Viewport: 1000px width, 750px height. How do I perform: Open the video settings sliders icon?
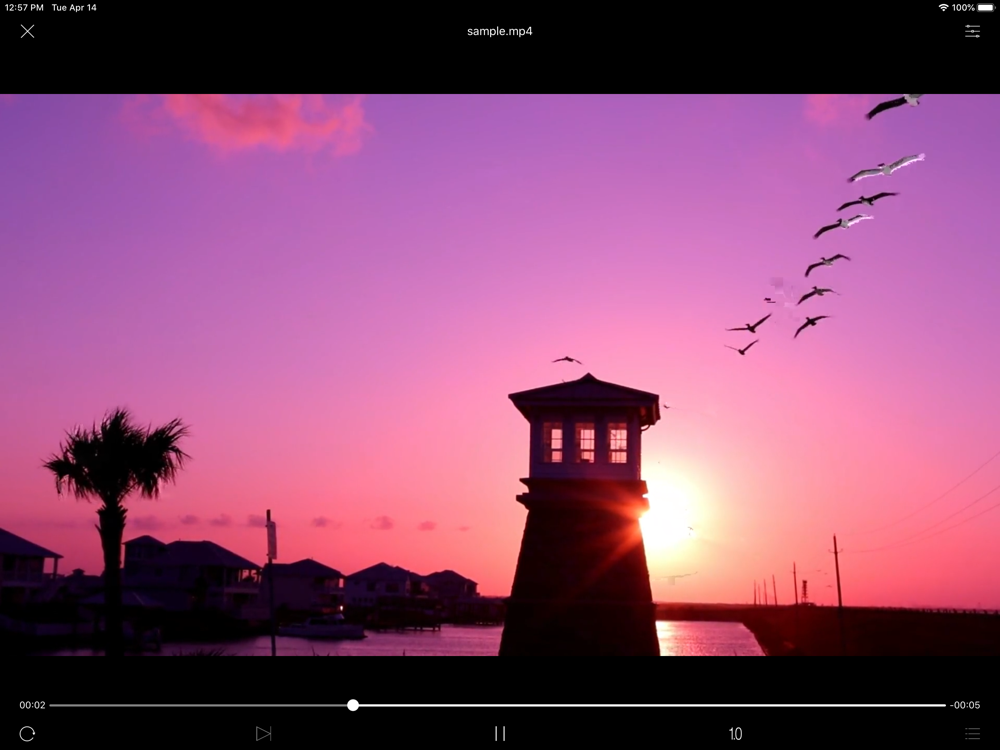click(972, 31)
